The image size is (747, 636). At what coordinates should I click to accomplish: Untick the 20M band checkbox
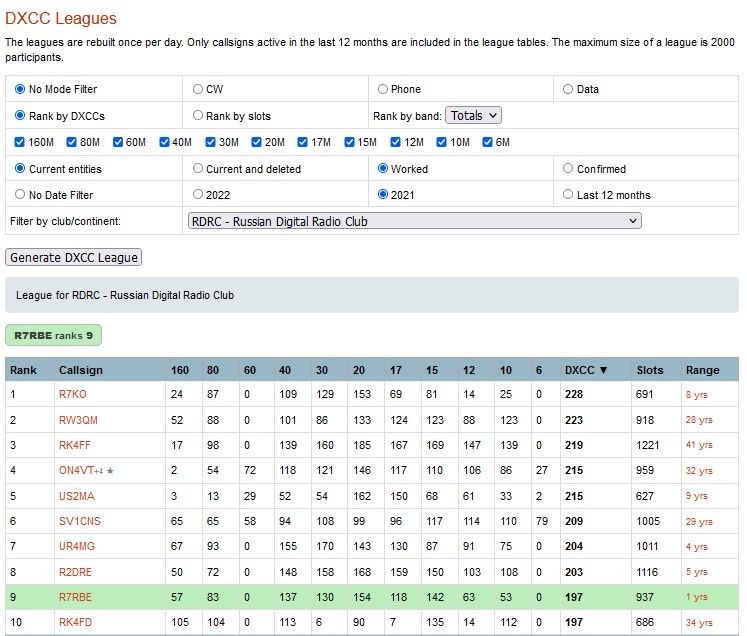(x=257, y=142)
